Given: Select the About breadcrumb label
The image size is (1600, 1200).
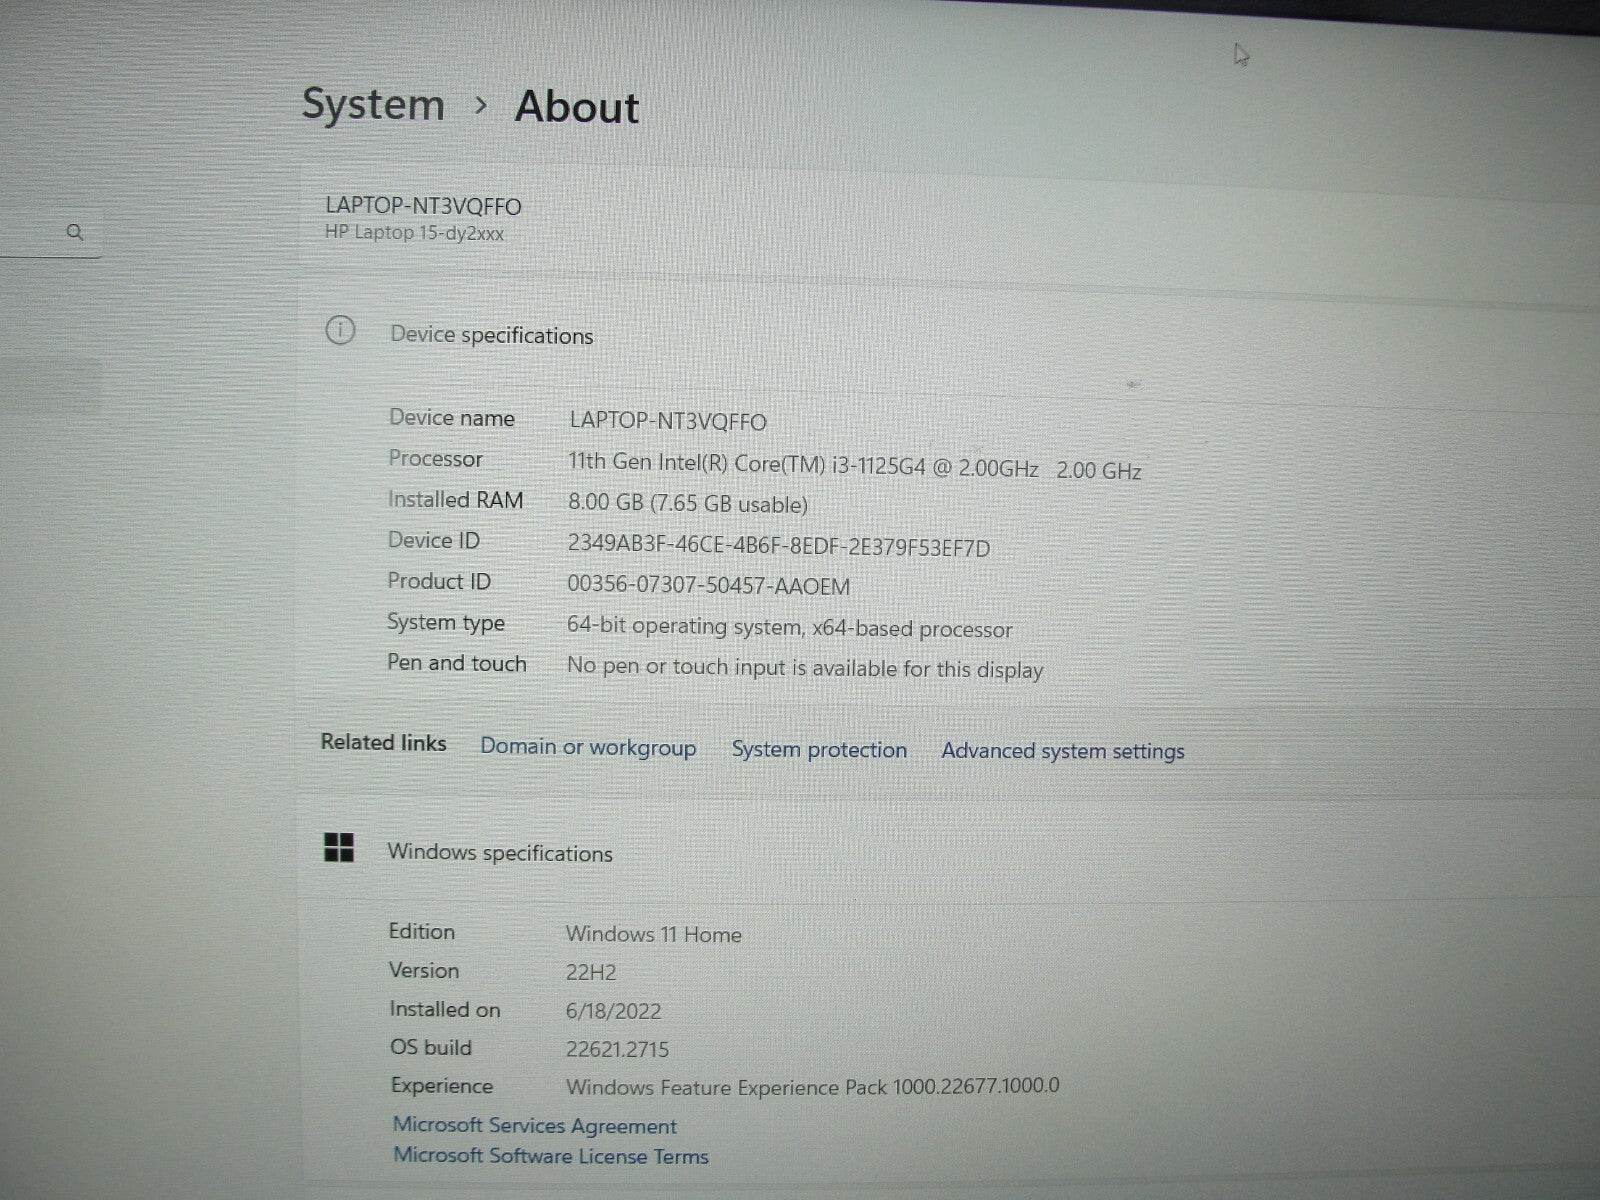Looking at the screenshot, I should pos(576,107).
